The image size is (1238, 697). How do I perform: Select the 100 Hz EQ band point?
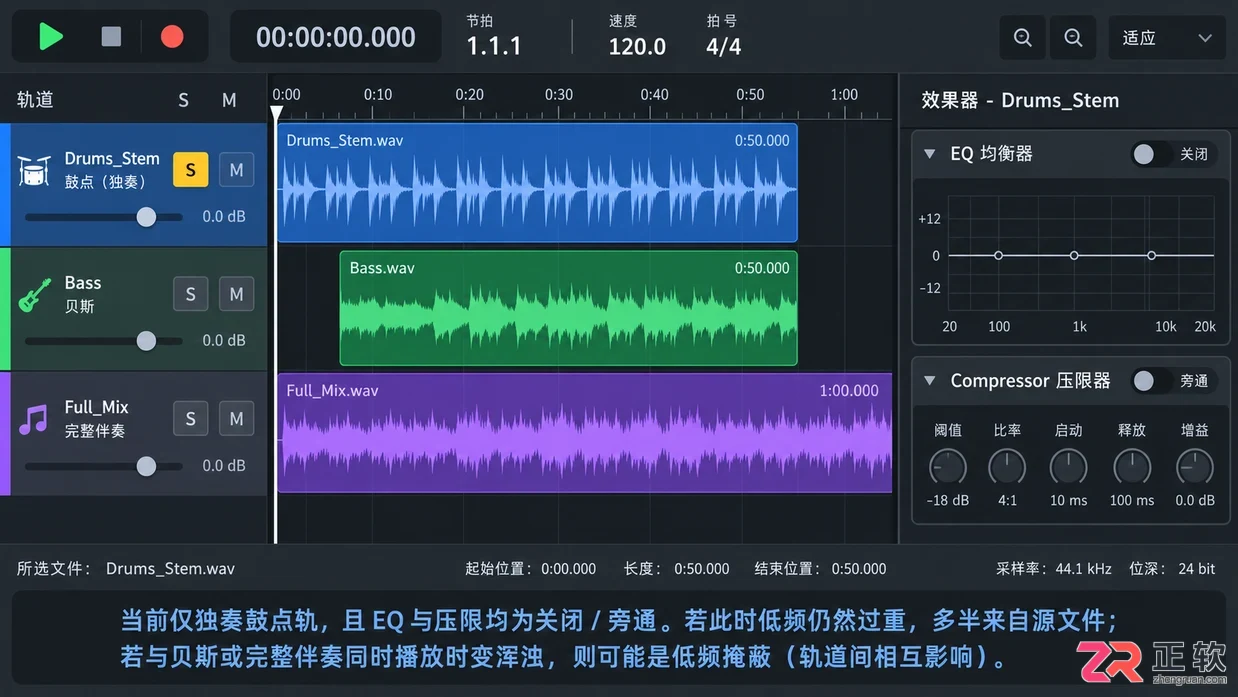tap(998, 256)
